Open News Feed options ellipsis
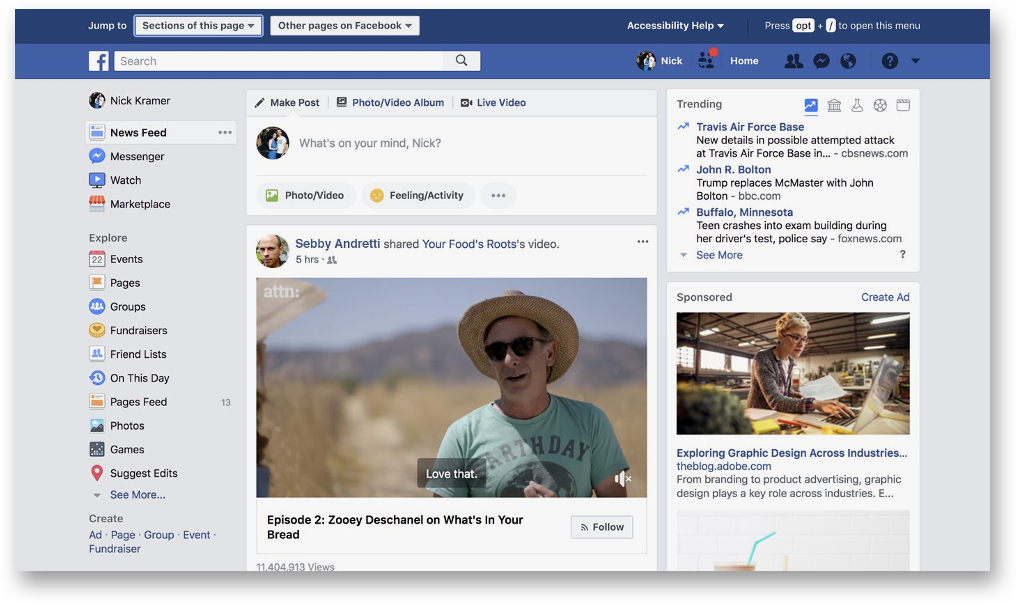Image resolution: width=1017 pixels, height=604 pixels. click(x=225, y=132)
